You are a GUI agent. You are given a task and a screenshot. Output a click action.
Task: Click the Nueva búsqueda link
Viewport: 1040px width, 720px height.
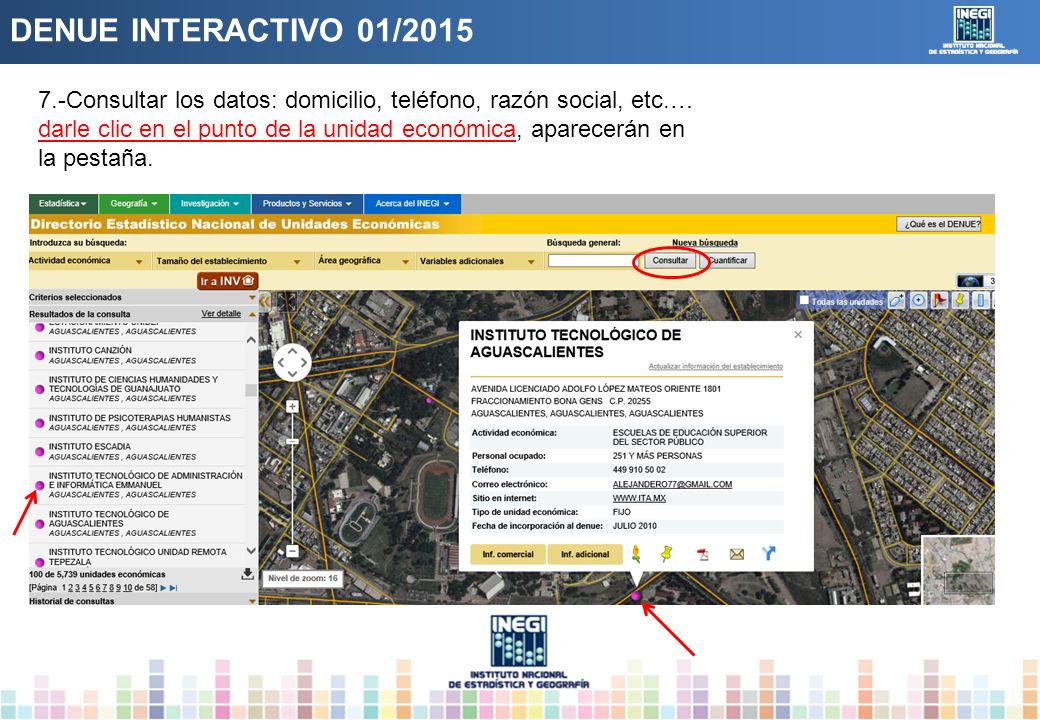pos(705,243)
